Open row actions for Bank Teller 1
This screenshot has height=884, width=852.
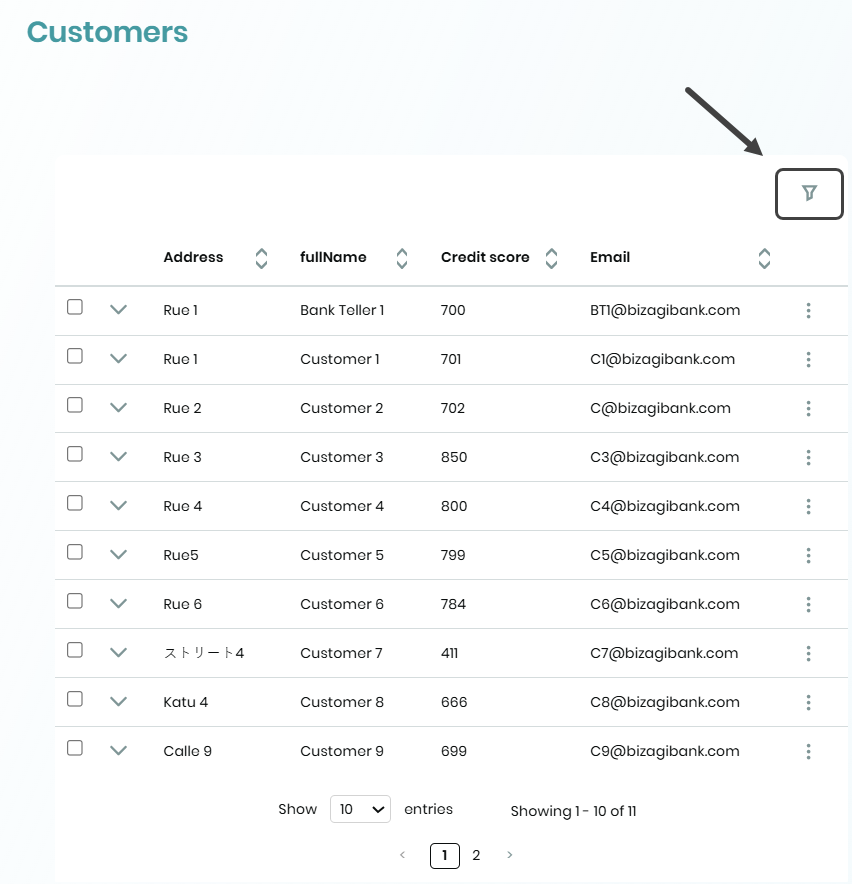[808, 310]
